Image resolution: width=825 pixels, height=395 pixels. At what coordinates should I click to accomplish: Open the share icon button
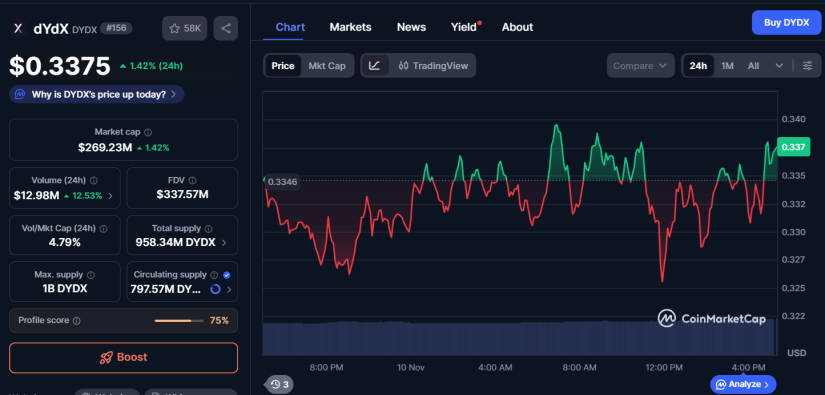(226, 28)
